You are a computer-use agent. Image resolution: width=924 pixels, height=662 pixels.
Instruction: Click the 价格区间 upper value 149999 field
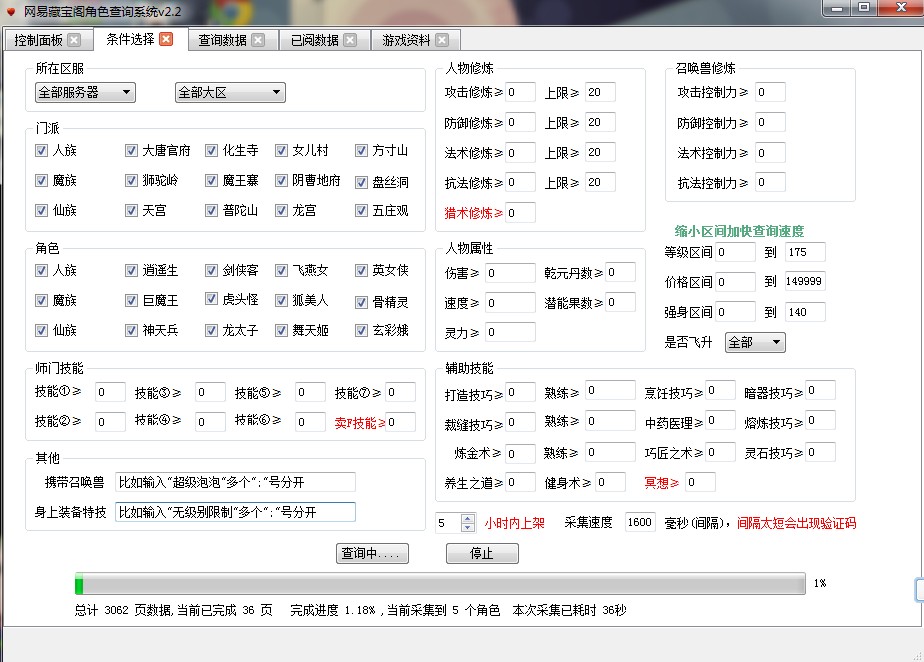pyautogui.click(x=805, y=282)
